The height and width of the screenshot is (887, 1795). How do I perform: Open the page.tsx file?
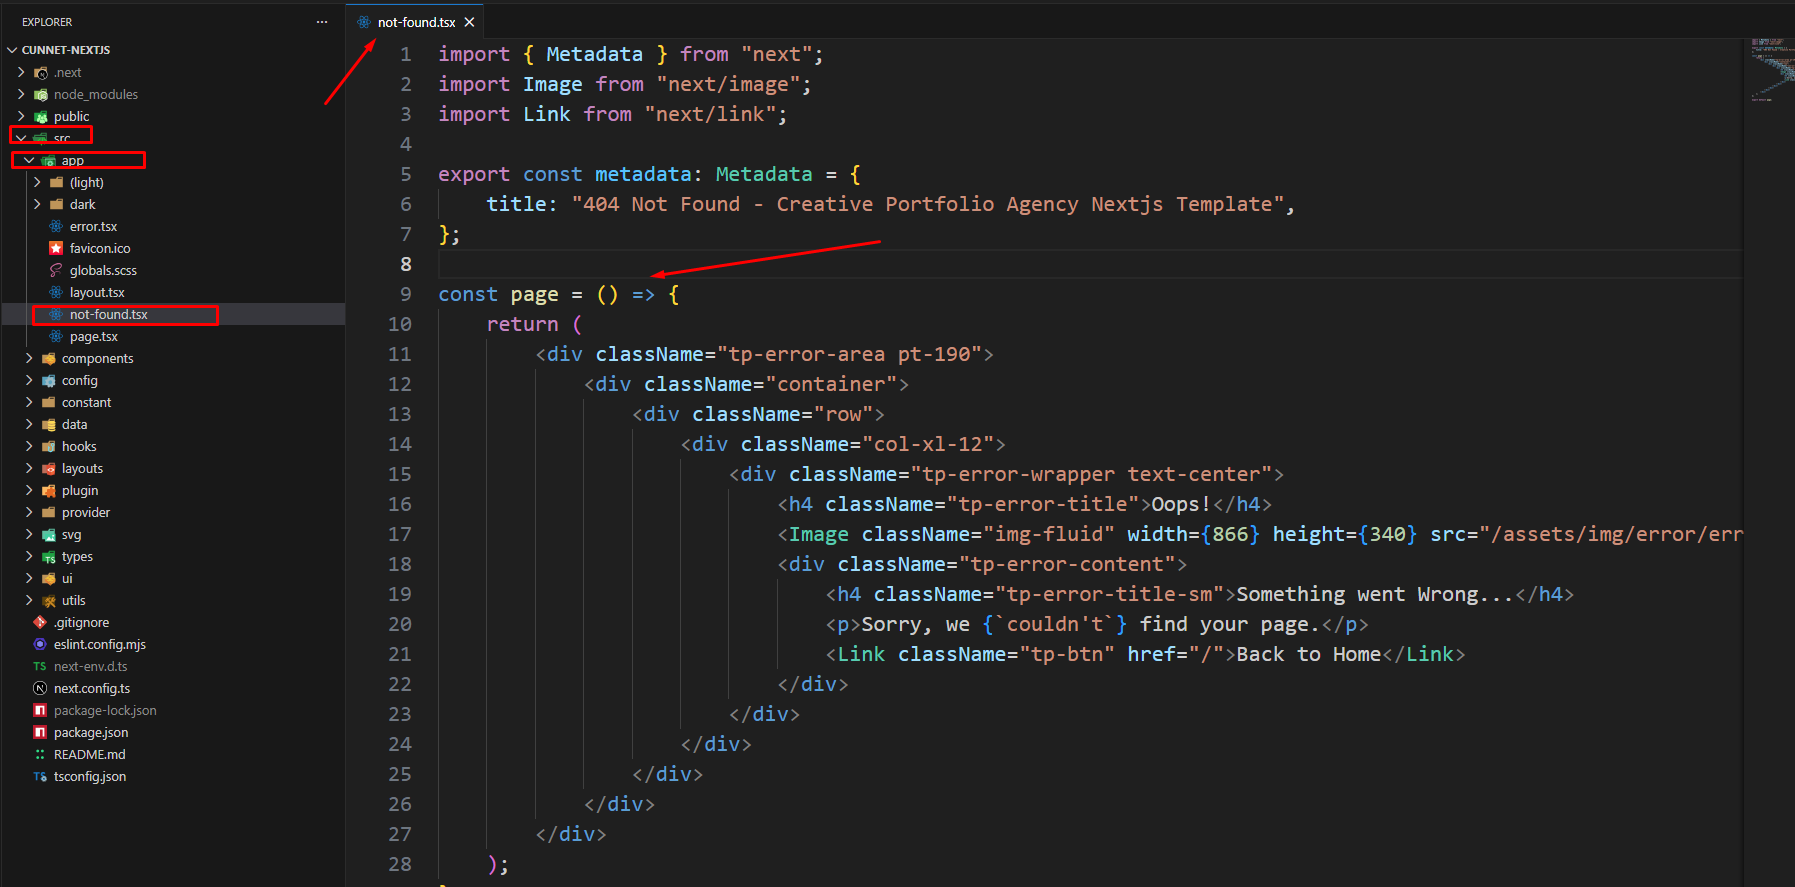point(93,336)
